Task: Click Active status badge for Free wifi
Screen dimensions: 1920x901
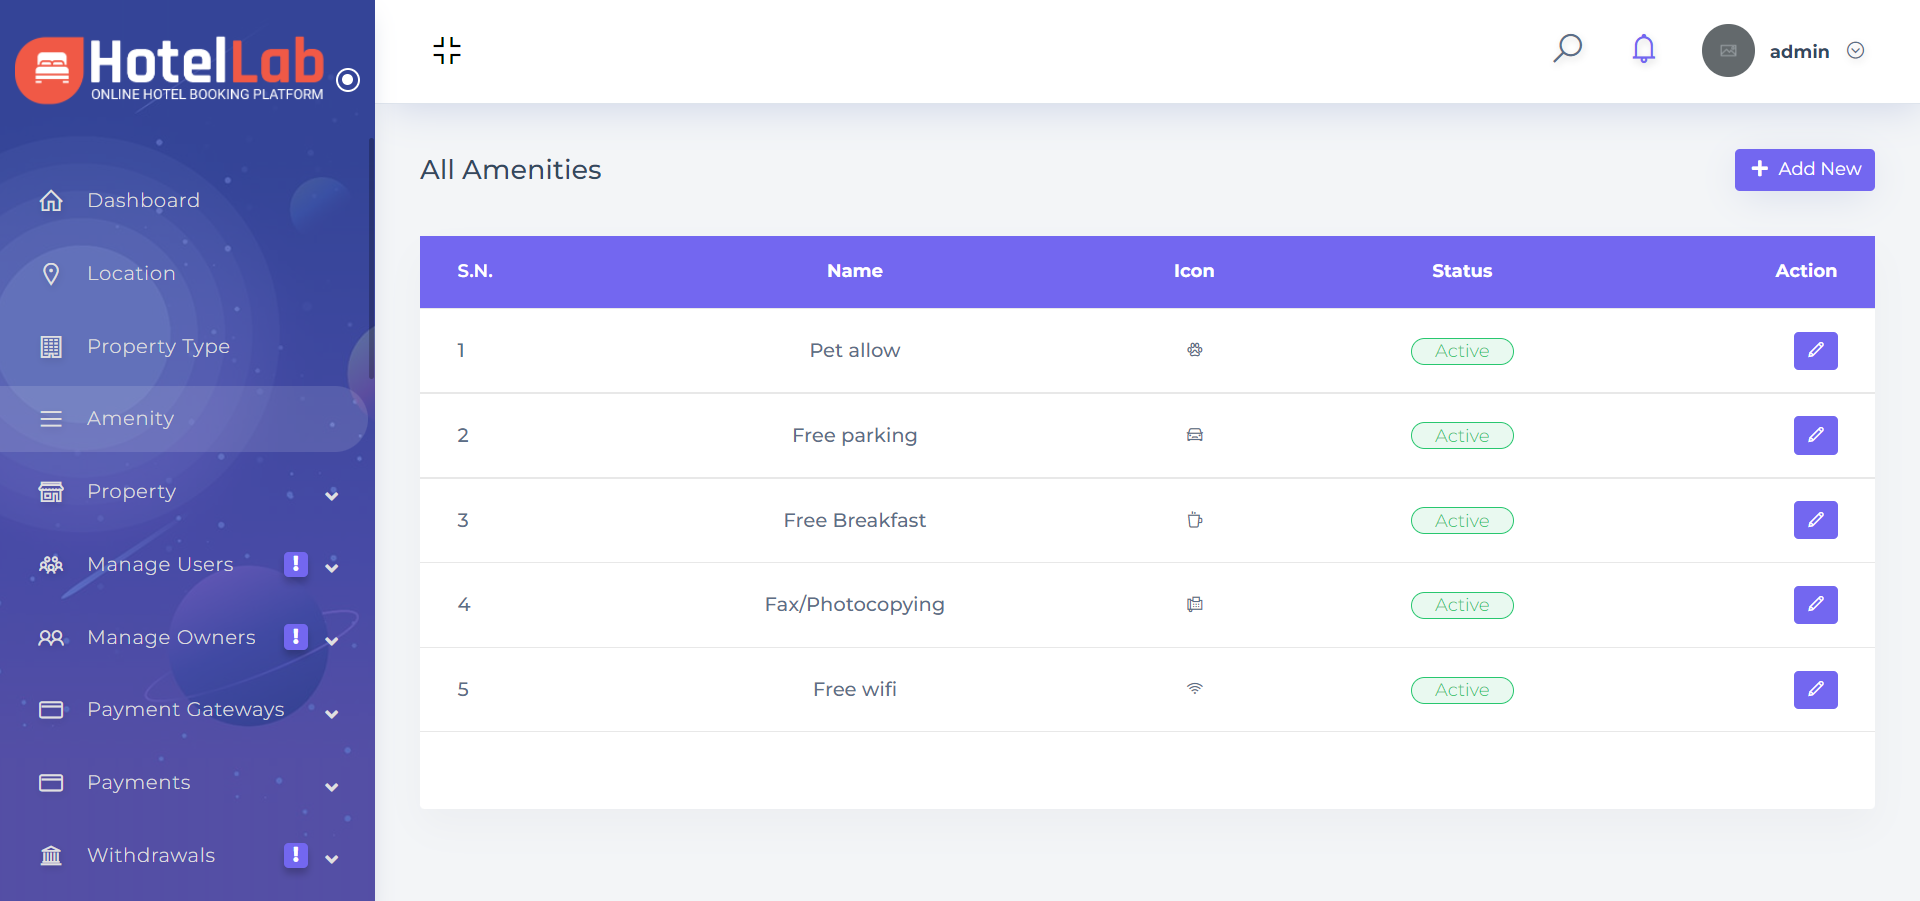Action: (1461, 690)
